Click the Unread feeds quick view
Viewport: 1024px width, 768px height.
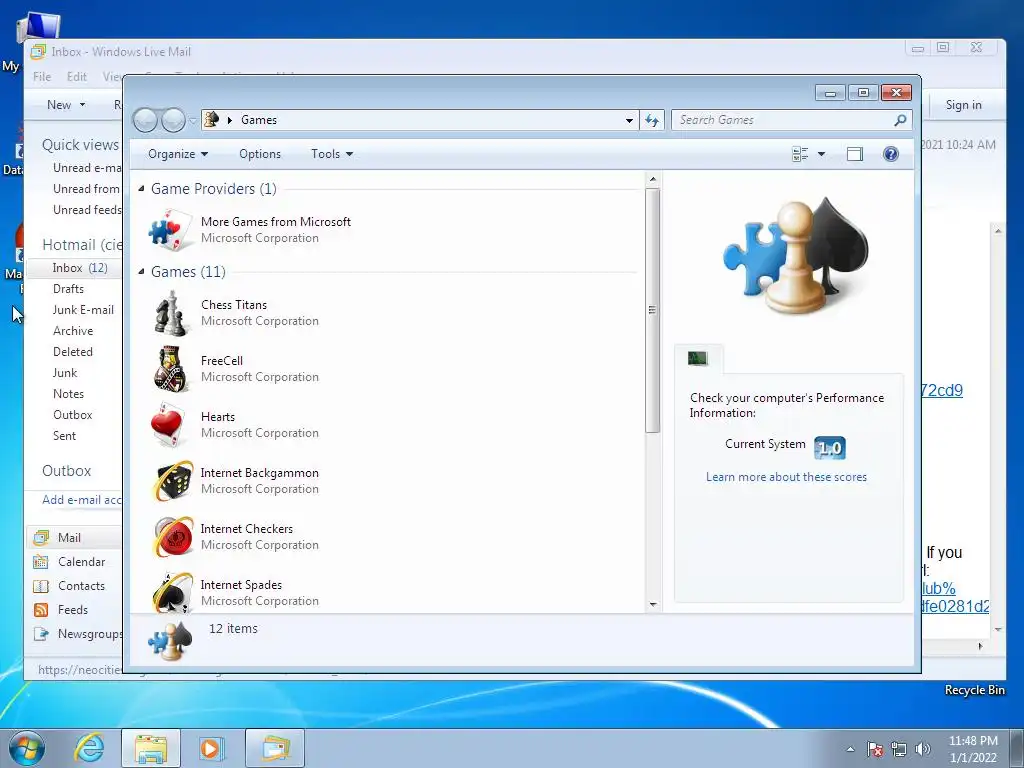coord(88,210)
